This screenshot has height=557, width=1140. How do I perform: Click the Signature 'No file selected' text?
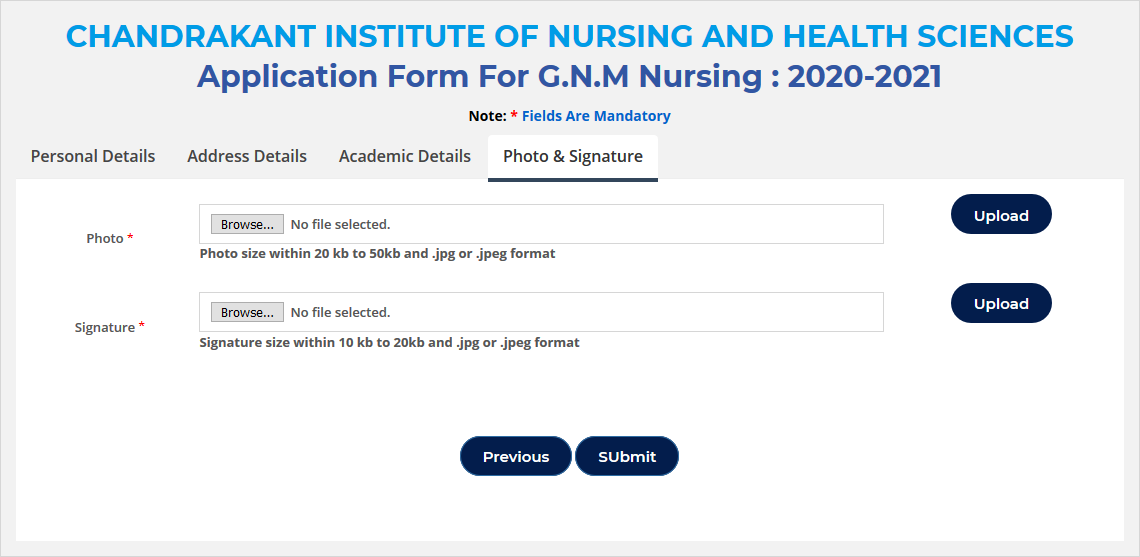pyautogui.click(x=340, y=313)
